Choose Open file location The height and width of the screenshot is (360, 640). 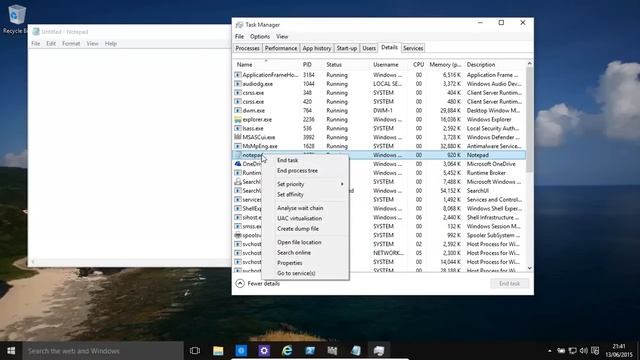[305, 242]
